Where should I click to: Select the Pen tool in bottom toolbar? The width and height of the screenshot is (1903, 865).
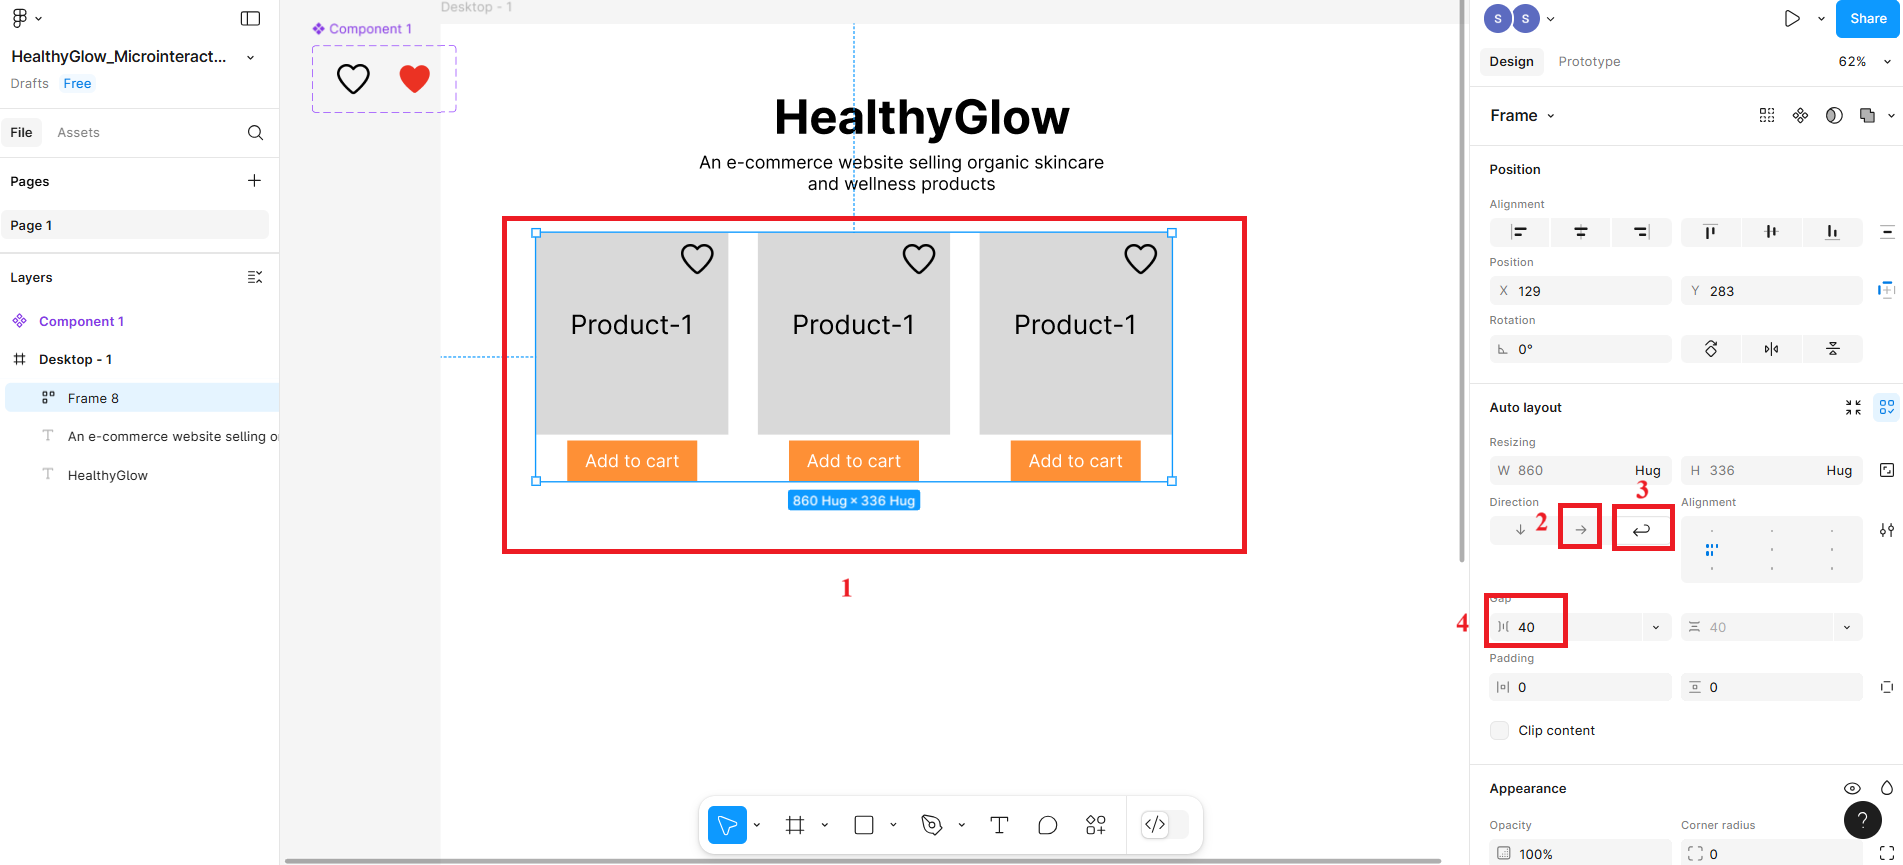[x=932, y=825]
